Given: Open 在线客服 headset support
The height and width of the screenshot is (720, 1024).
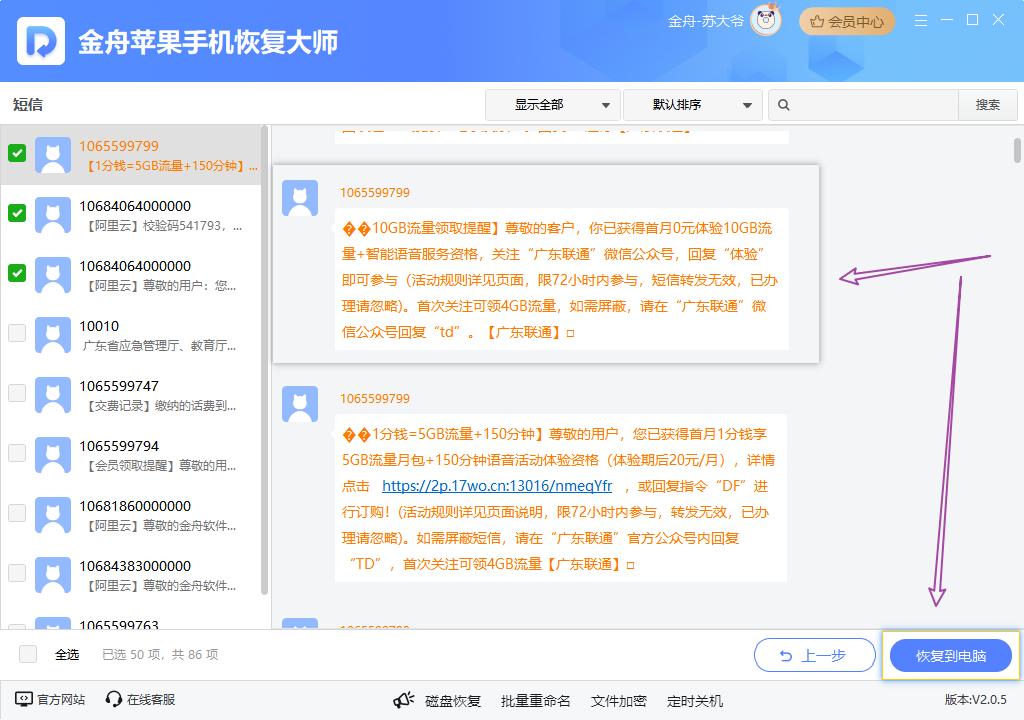Looking at the screenshot, I should (x=114, y=699).
